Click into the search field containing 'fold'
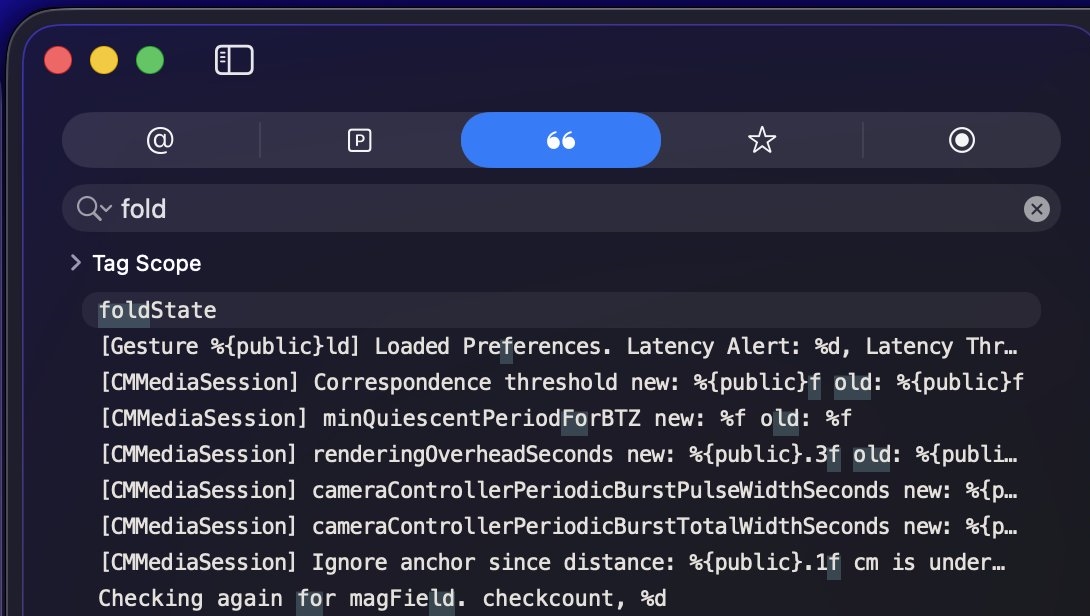The height and width of the screenshot is (616, 1090). click(561, 209)
